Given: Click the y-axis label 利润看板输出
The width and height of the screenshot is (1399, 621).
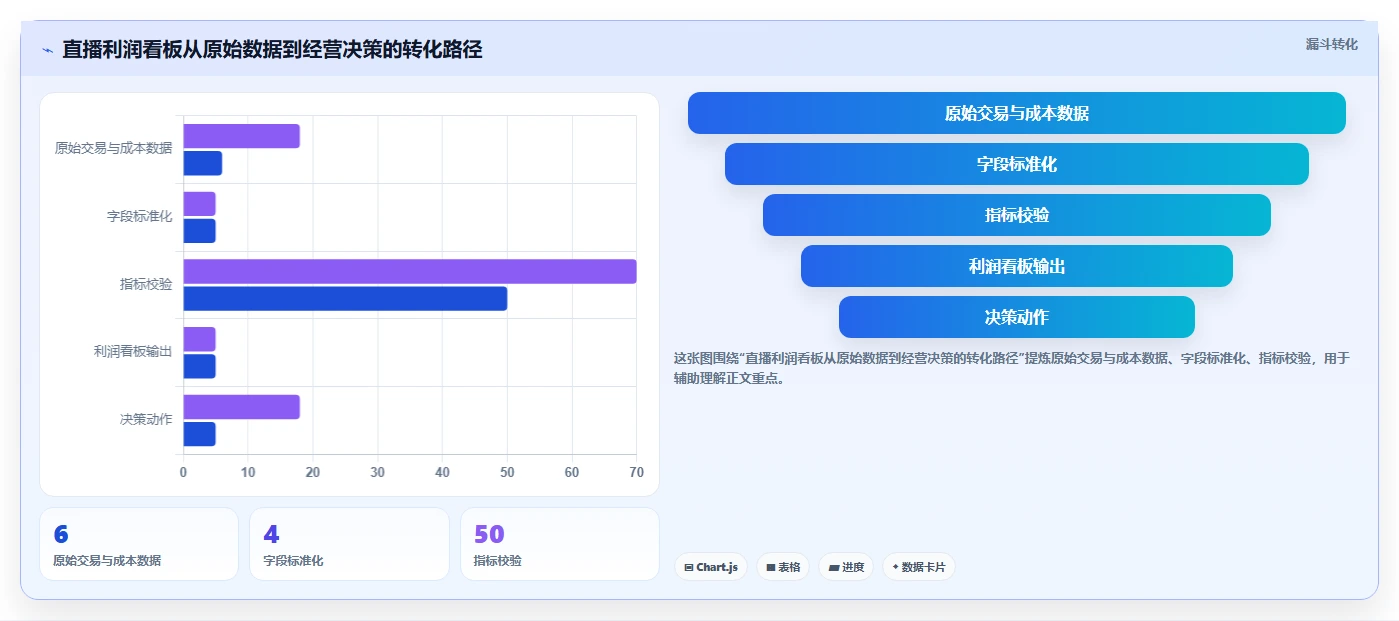Looking at the screenshot, I should [133, 352].
